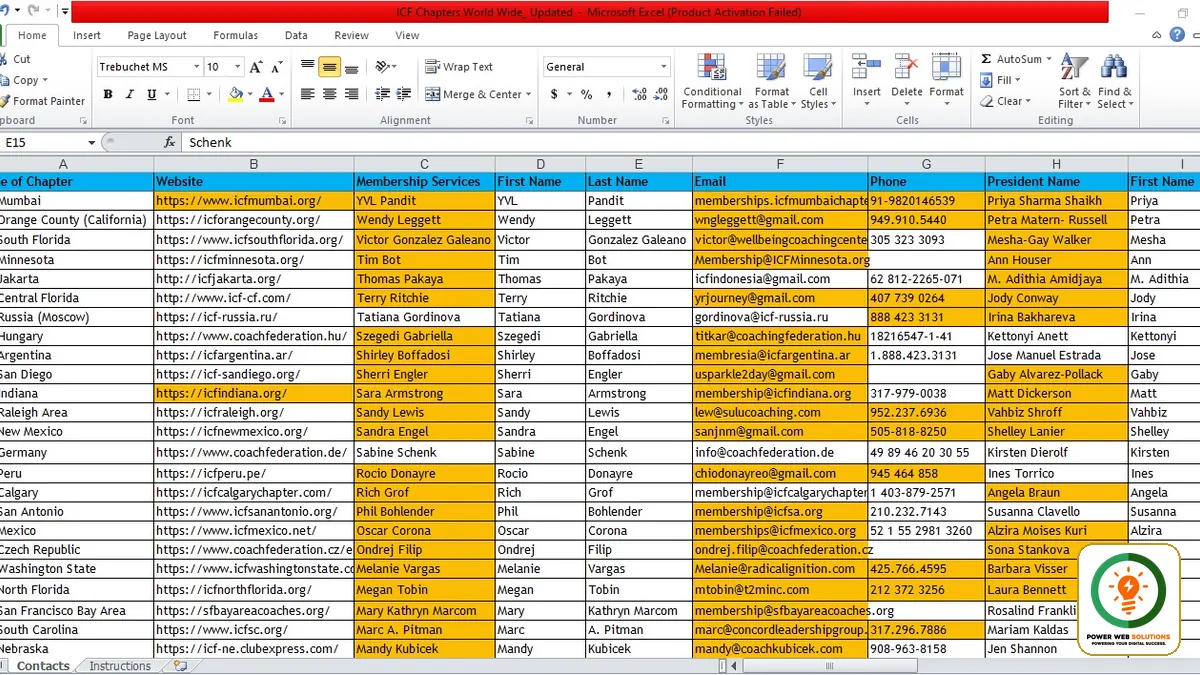
Task: Open Conditional Formatting
Action: point(712,82)
